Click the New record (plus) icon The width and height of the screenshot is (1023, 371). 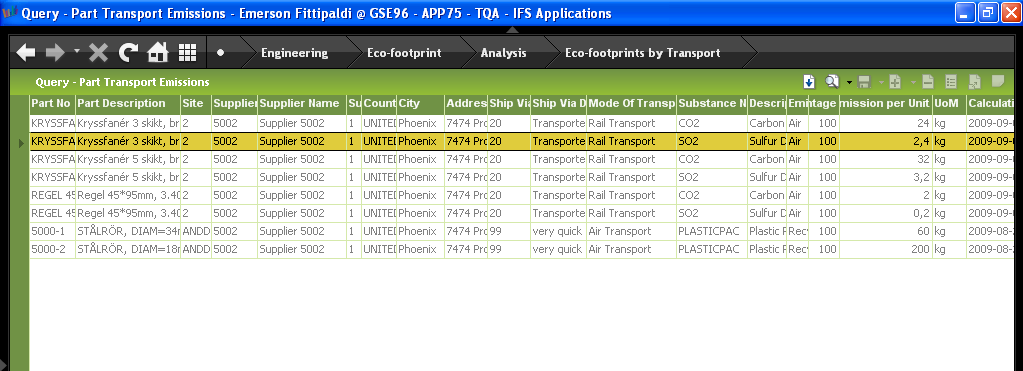point(895,82)
